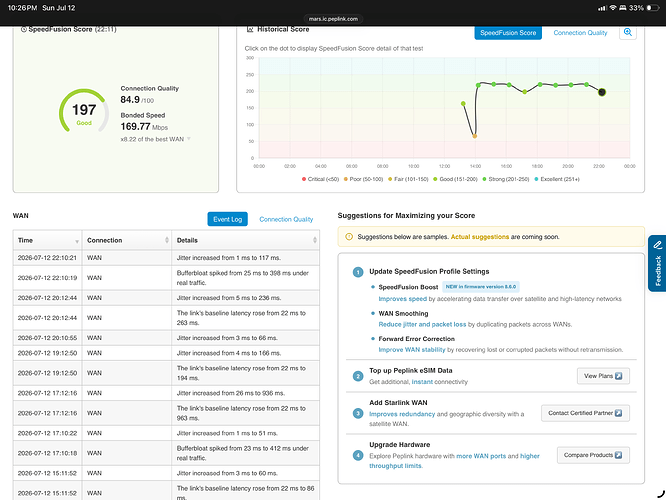
Task: Toggle the Poor (50-100) legend entry
Action: tap(363, 179)
